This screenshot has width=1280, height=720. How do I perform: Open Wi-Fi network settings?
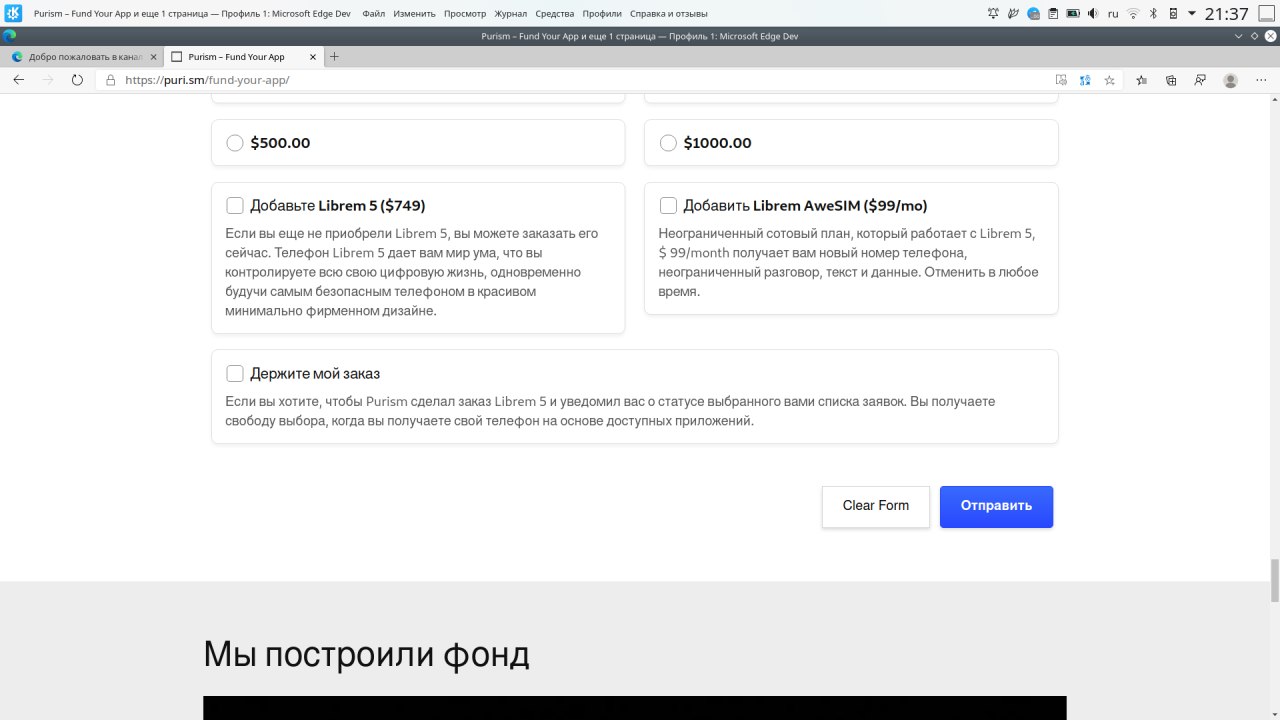[1133, 14]
